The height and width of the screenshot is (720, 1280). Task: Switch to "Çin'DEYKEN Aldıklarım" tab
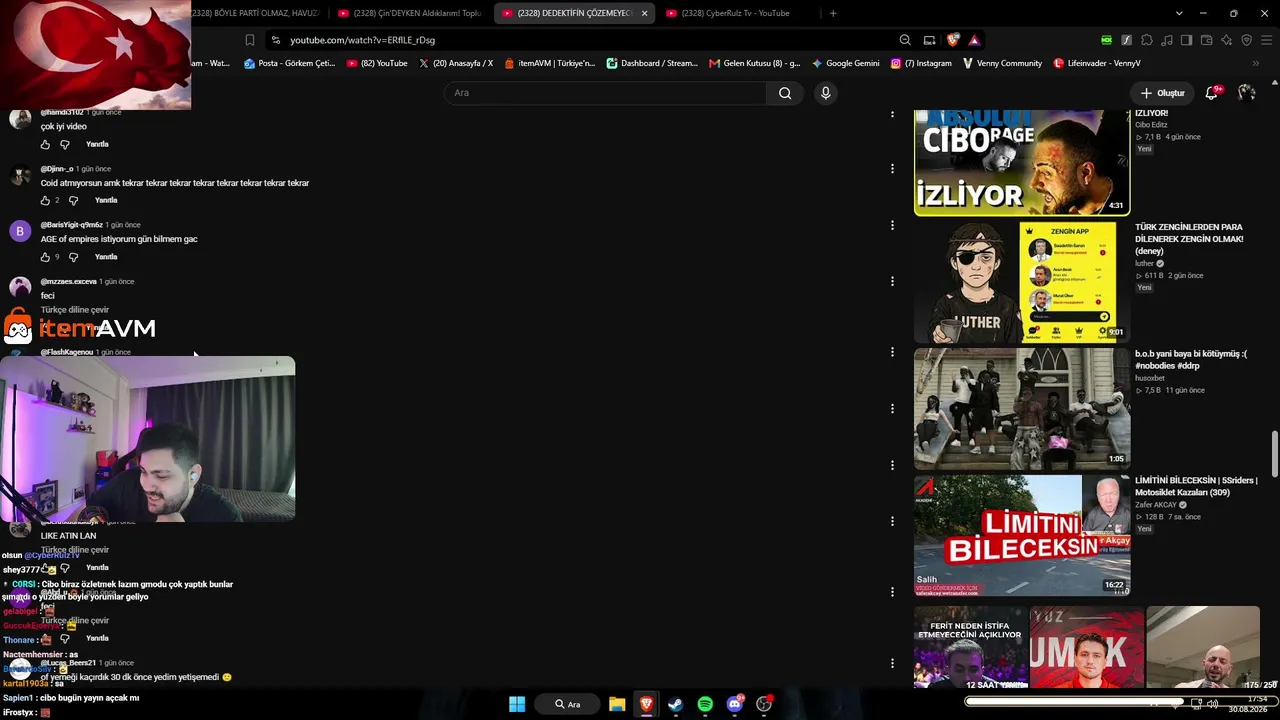click(410, 13)
